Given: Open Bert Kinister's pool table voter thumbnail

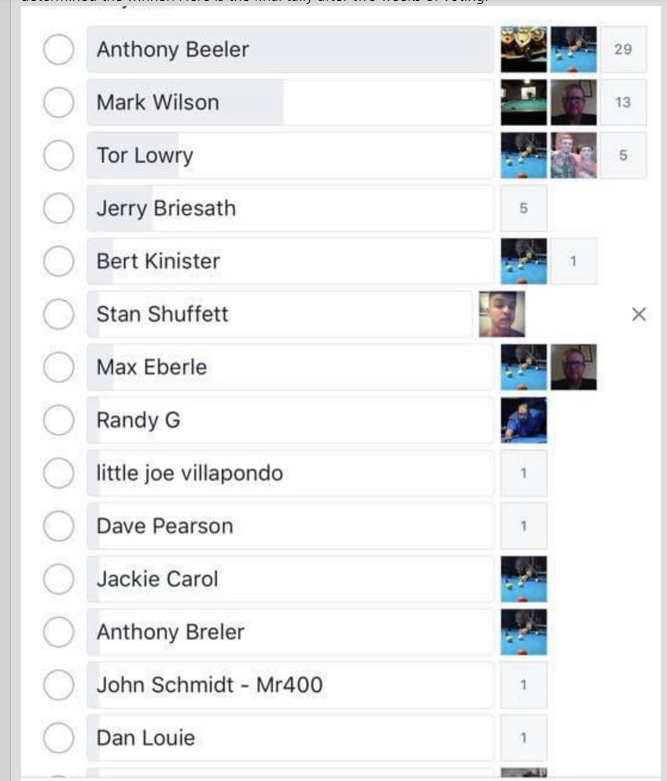Looking at the screenshot, I should [x=523, y=261].
